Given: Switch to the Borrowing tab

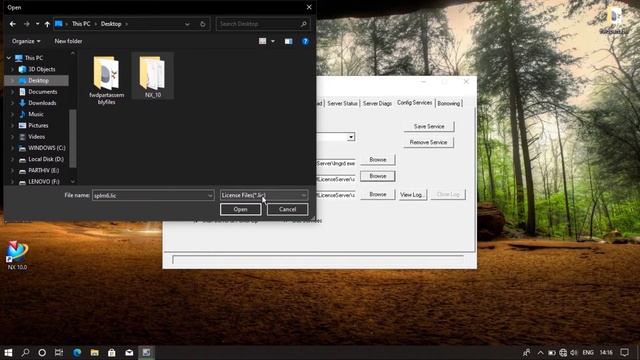Looking at the screenshot, I should point(449,104).
